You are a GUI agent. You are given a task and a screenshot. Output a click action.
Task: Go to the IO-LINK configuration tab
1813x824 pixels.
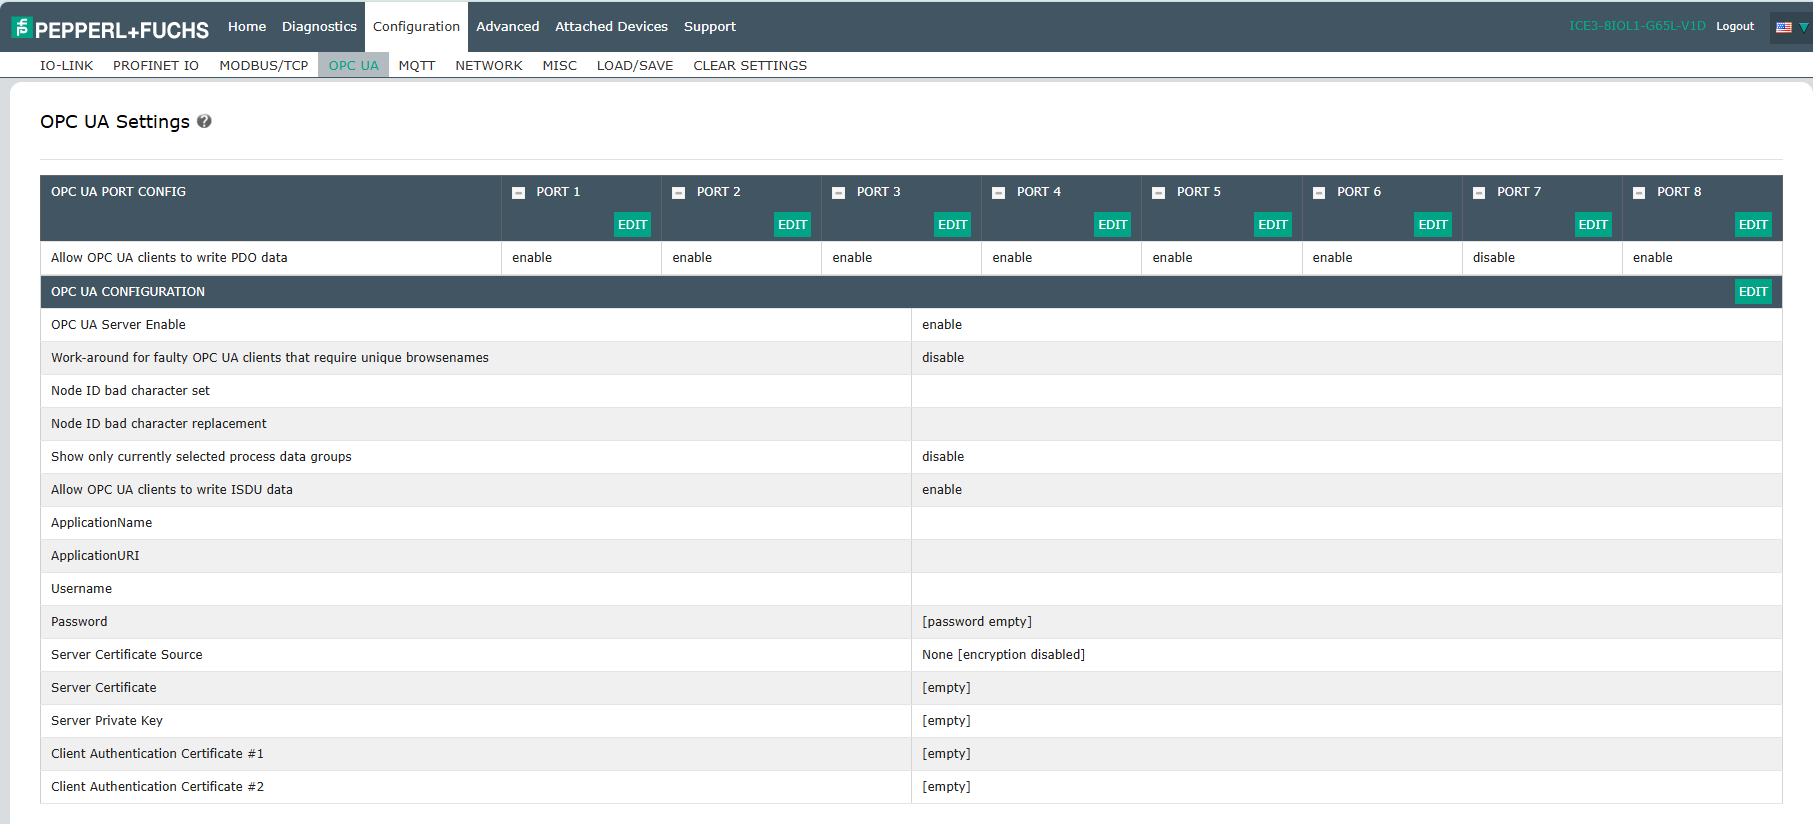tap(66, 66)
